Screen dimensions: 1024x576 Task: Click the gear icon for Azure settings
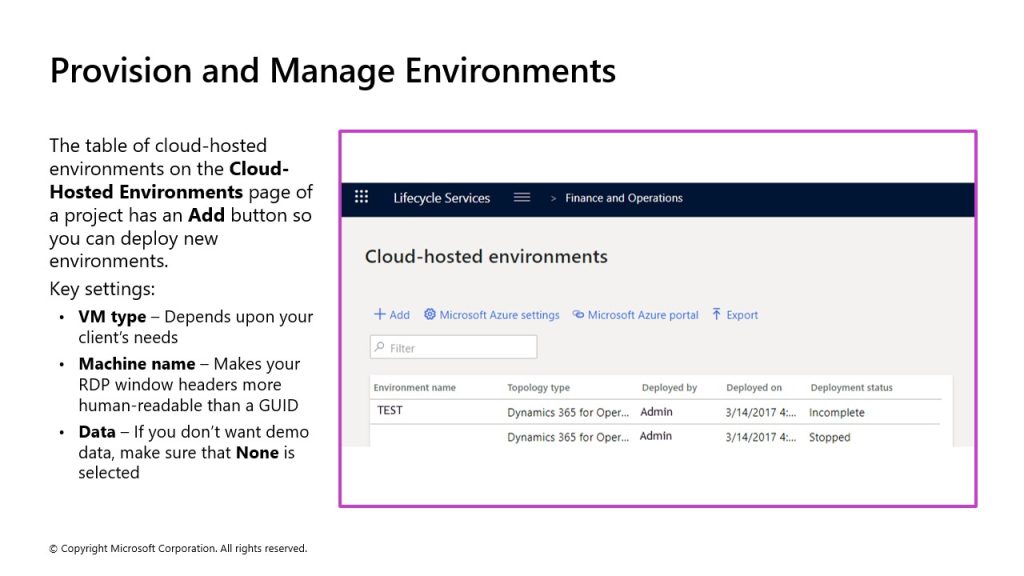429,314
